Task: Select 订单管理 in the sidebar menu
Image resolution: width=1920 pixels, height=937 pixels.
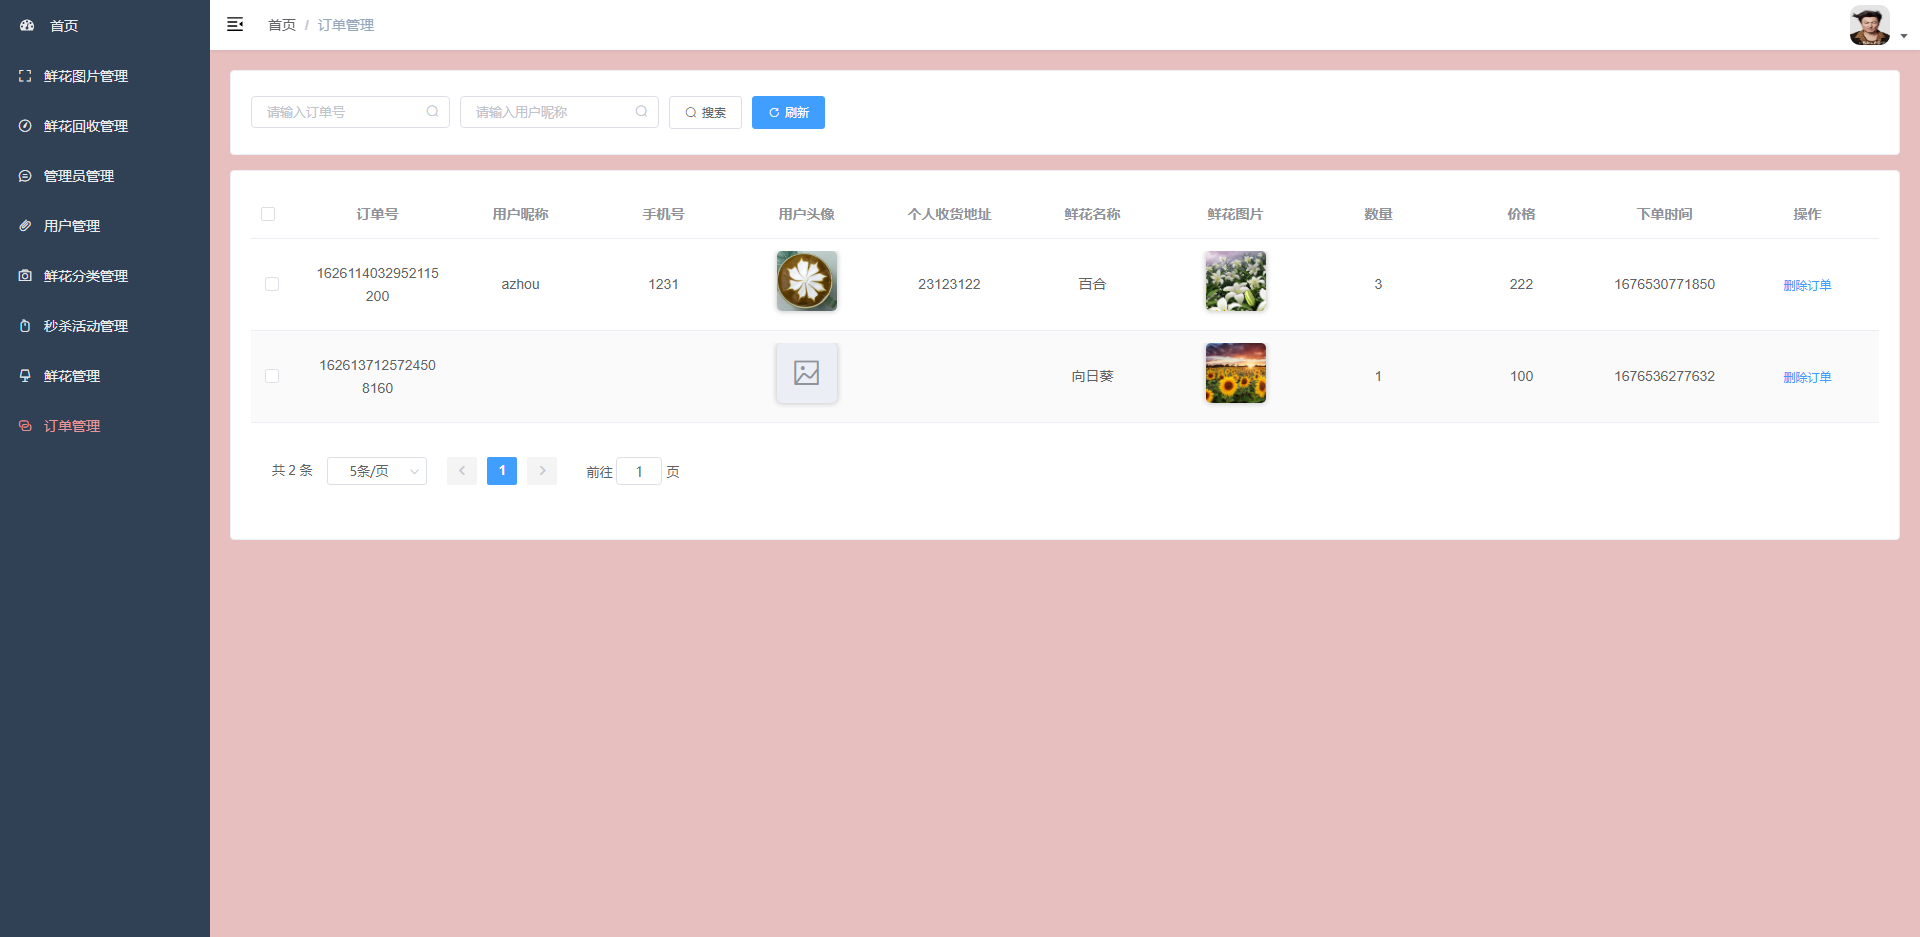Action: point(71,426)
